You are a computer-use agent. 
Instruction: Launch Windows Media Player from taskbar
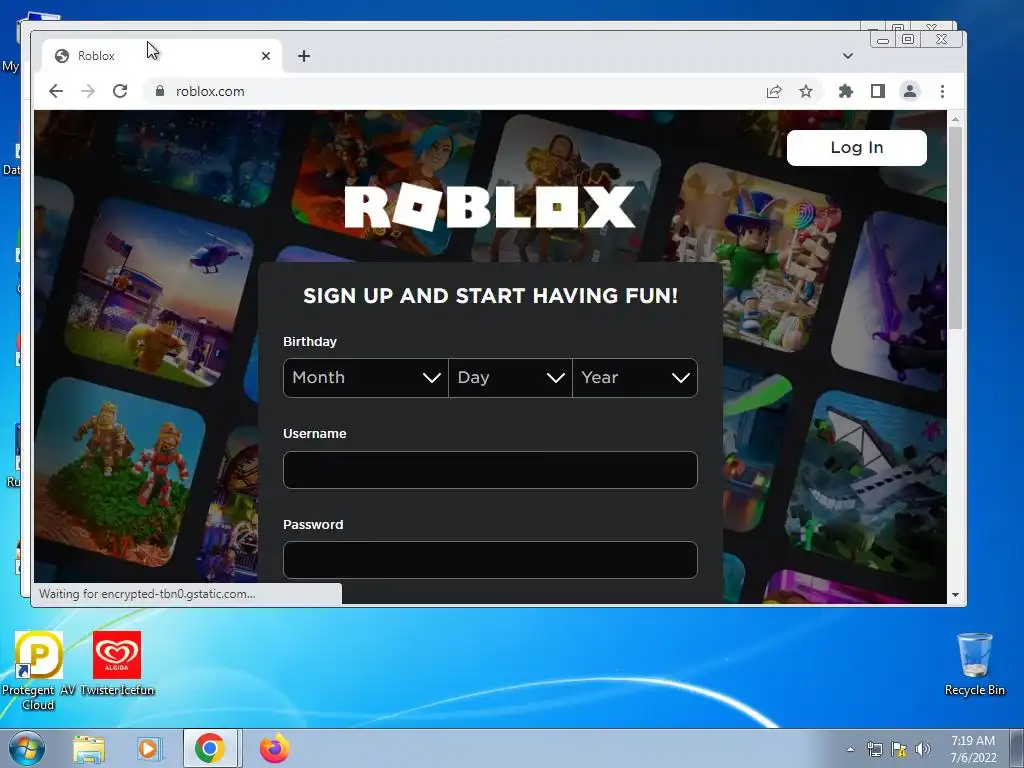[x=150, y=748]
